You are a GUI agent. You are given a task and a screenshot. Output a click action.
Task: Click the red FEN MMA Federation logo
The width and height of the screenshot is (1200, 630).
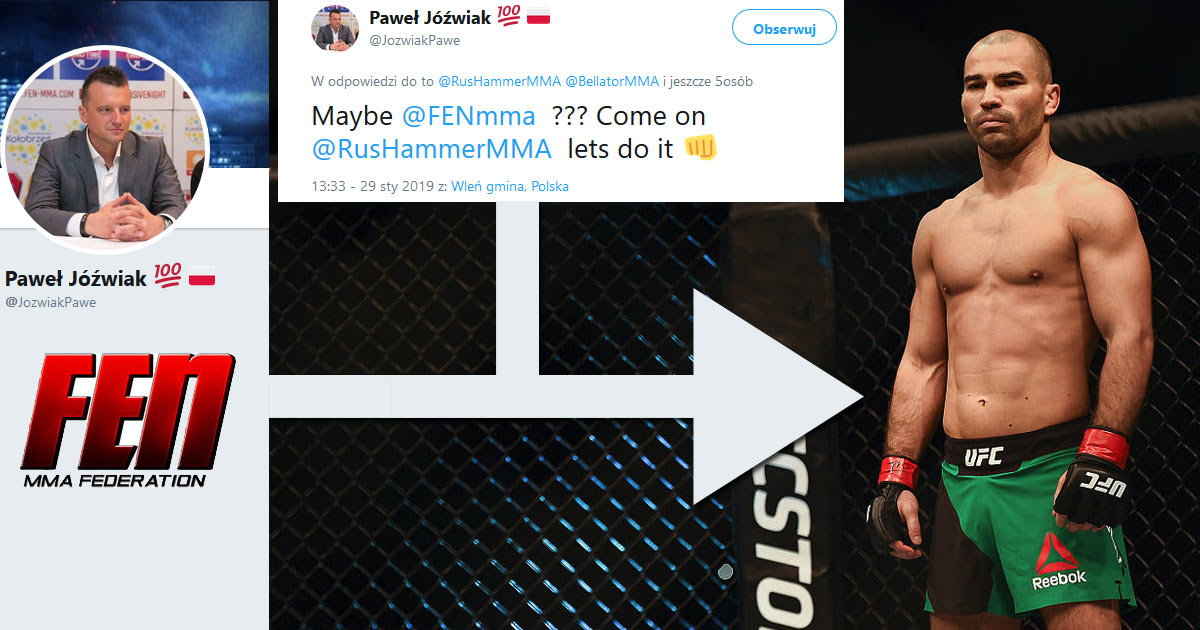[x=127, y=420]
